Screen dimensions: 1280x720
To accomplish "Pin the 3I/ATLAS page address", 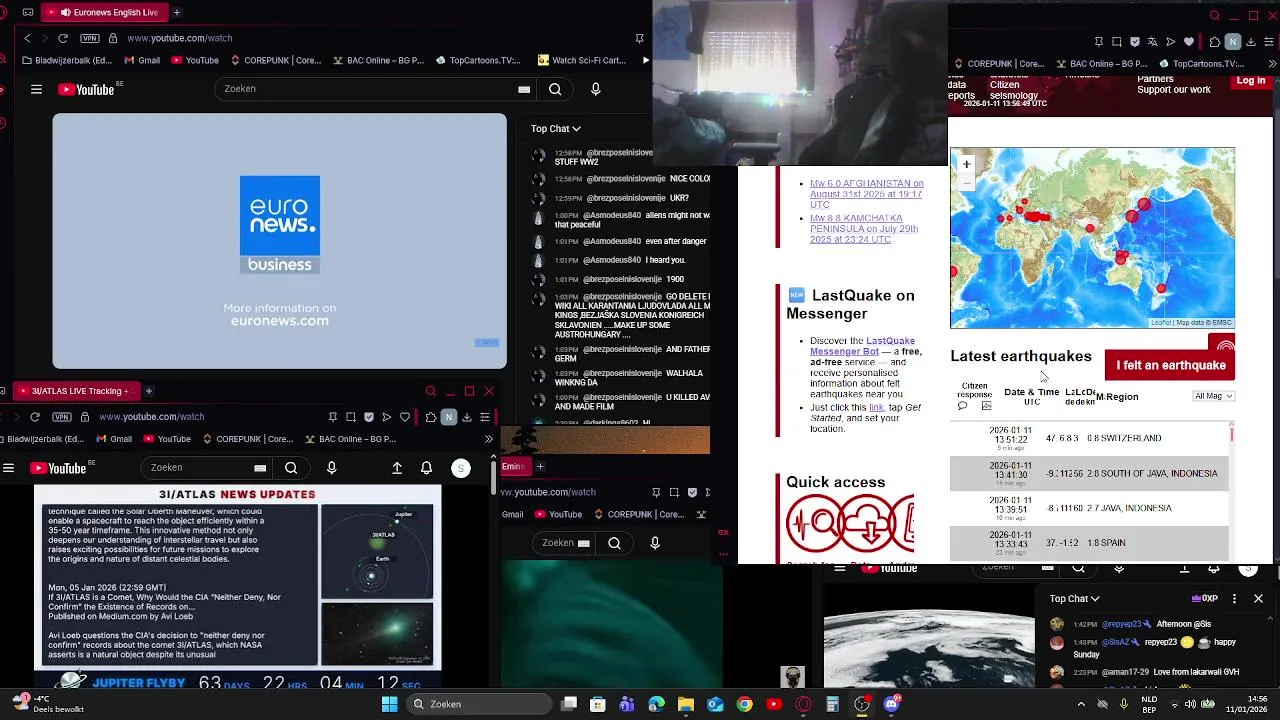I will pyautogui.click(x=332, y=417).
